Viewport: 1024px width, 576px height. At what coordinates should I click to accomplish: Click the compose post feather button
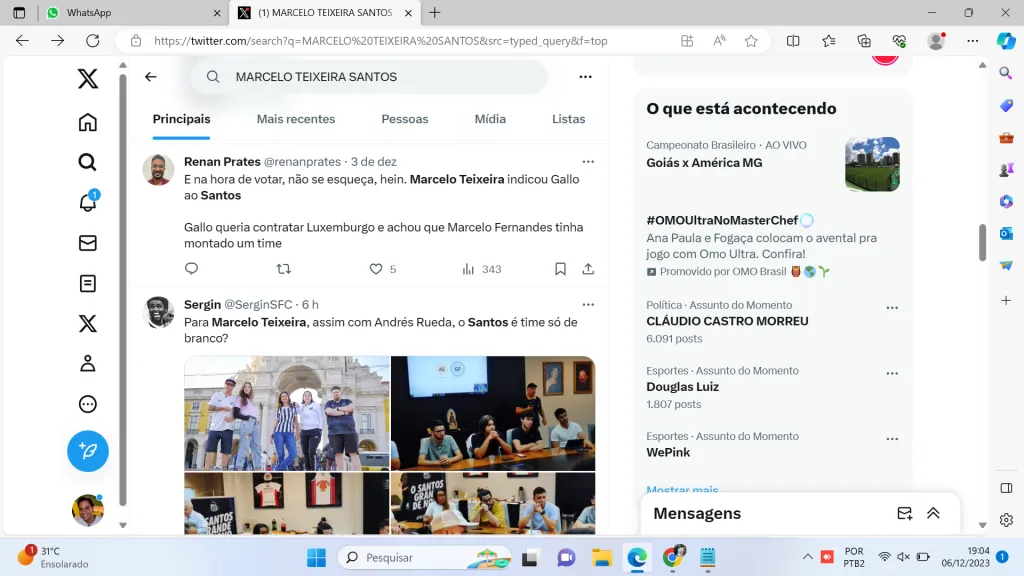pyautogui.click(x=88, y=451)
